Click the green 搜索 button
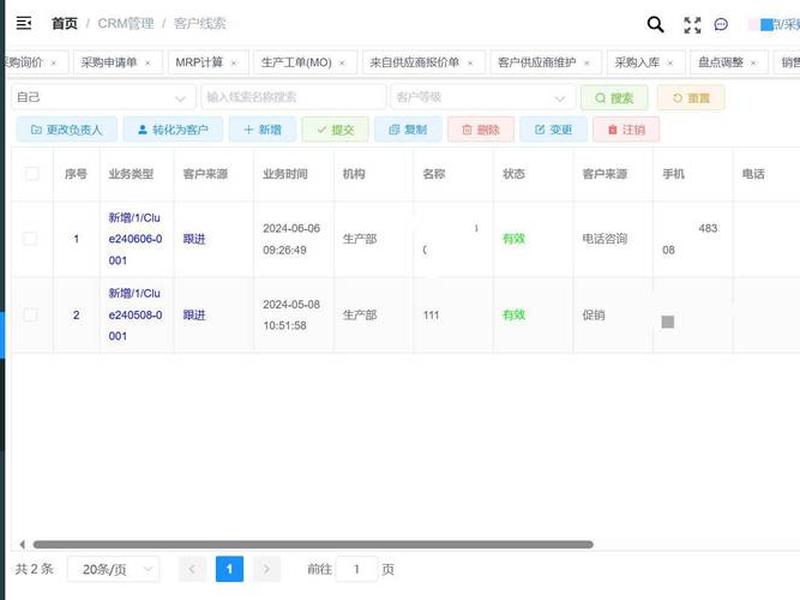This screenshot has width=800, height=600. pyautogui.click(x=614, y=98)
